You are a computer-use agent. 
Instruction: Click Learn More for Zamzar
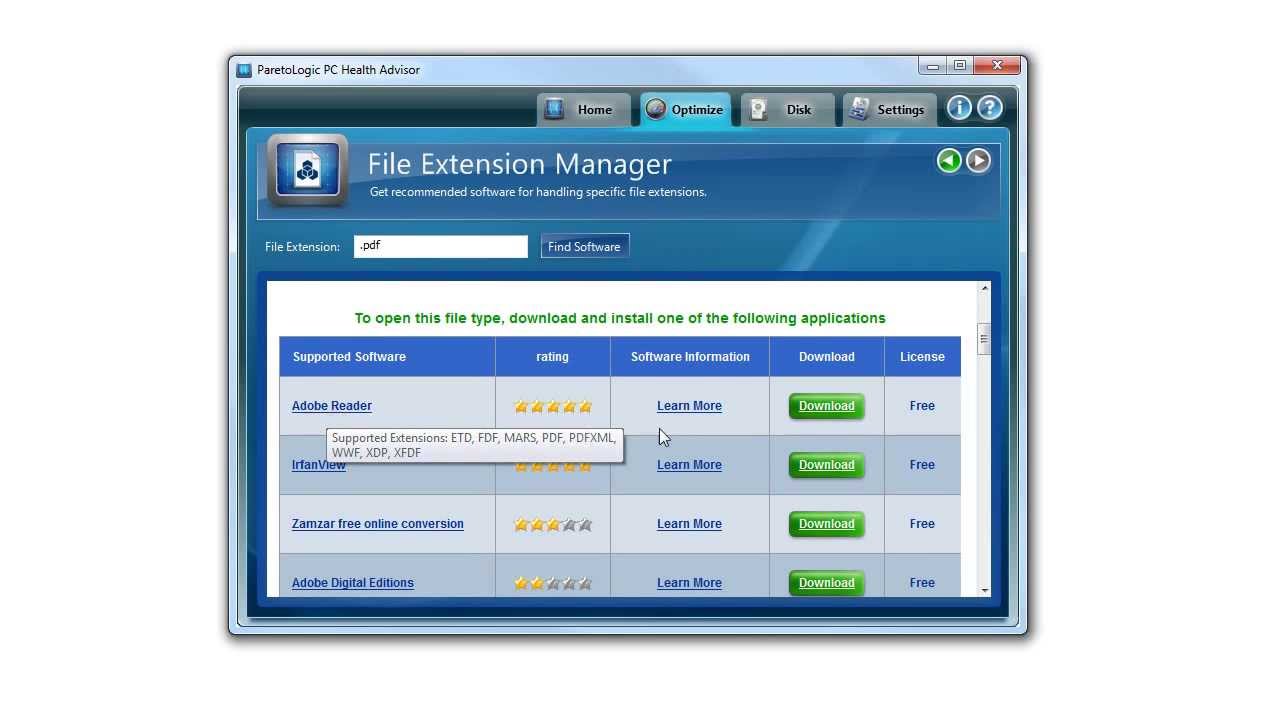(689, 524)
